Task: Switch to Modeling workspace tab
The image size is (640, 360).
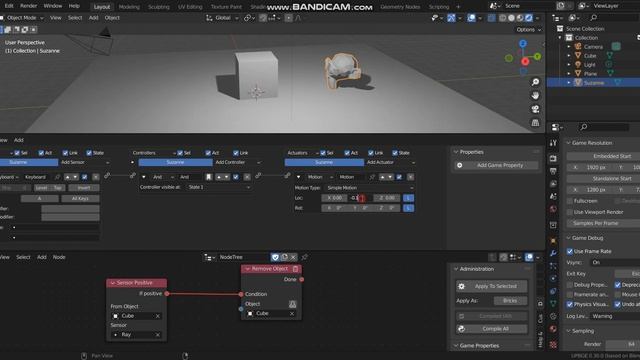Action: tap(129, 7)
